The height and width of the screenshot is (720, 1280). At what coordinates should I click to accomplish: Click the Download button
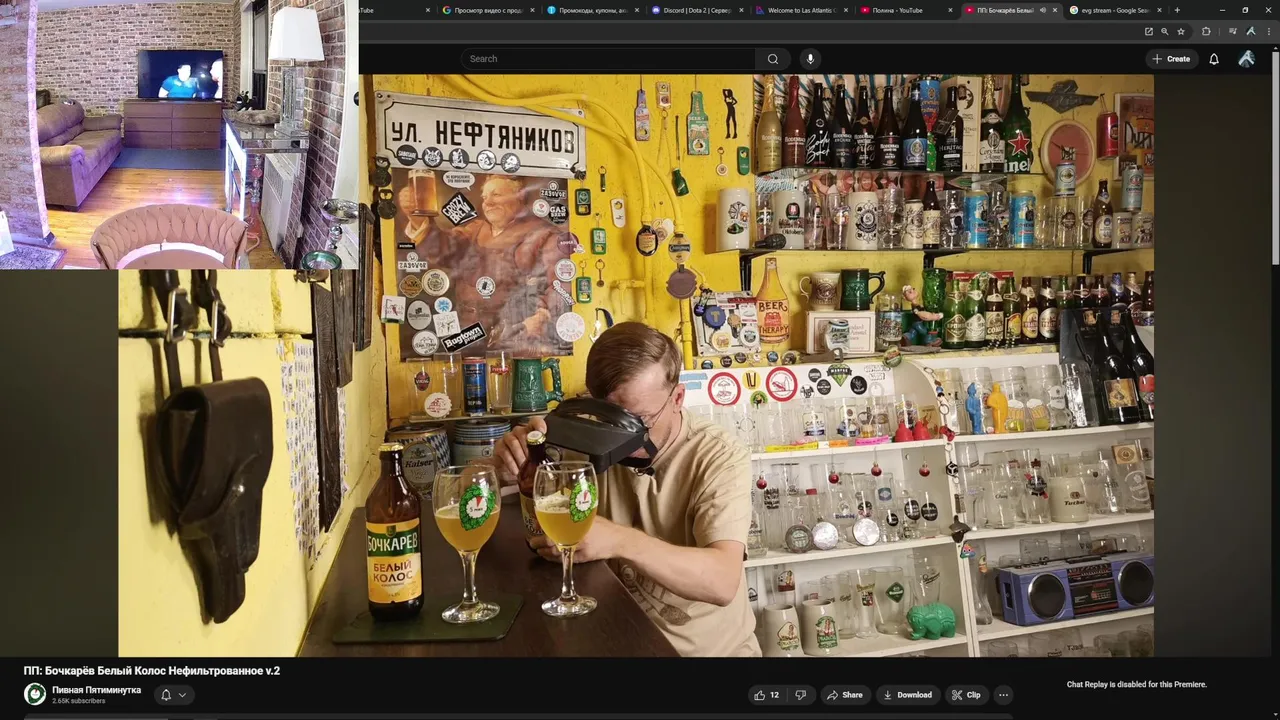point(907,695)
